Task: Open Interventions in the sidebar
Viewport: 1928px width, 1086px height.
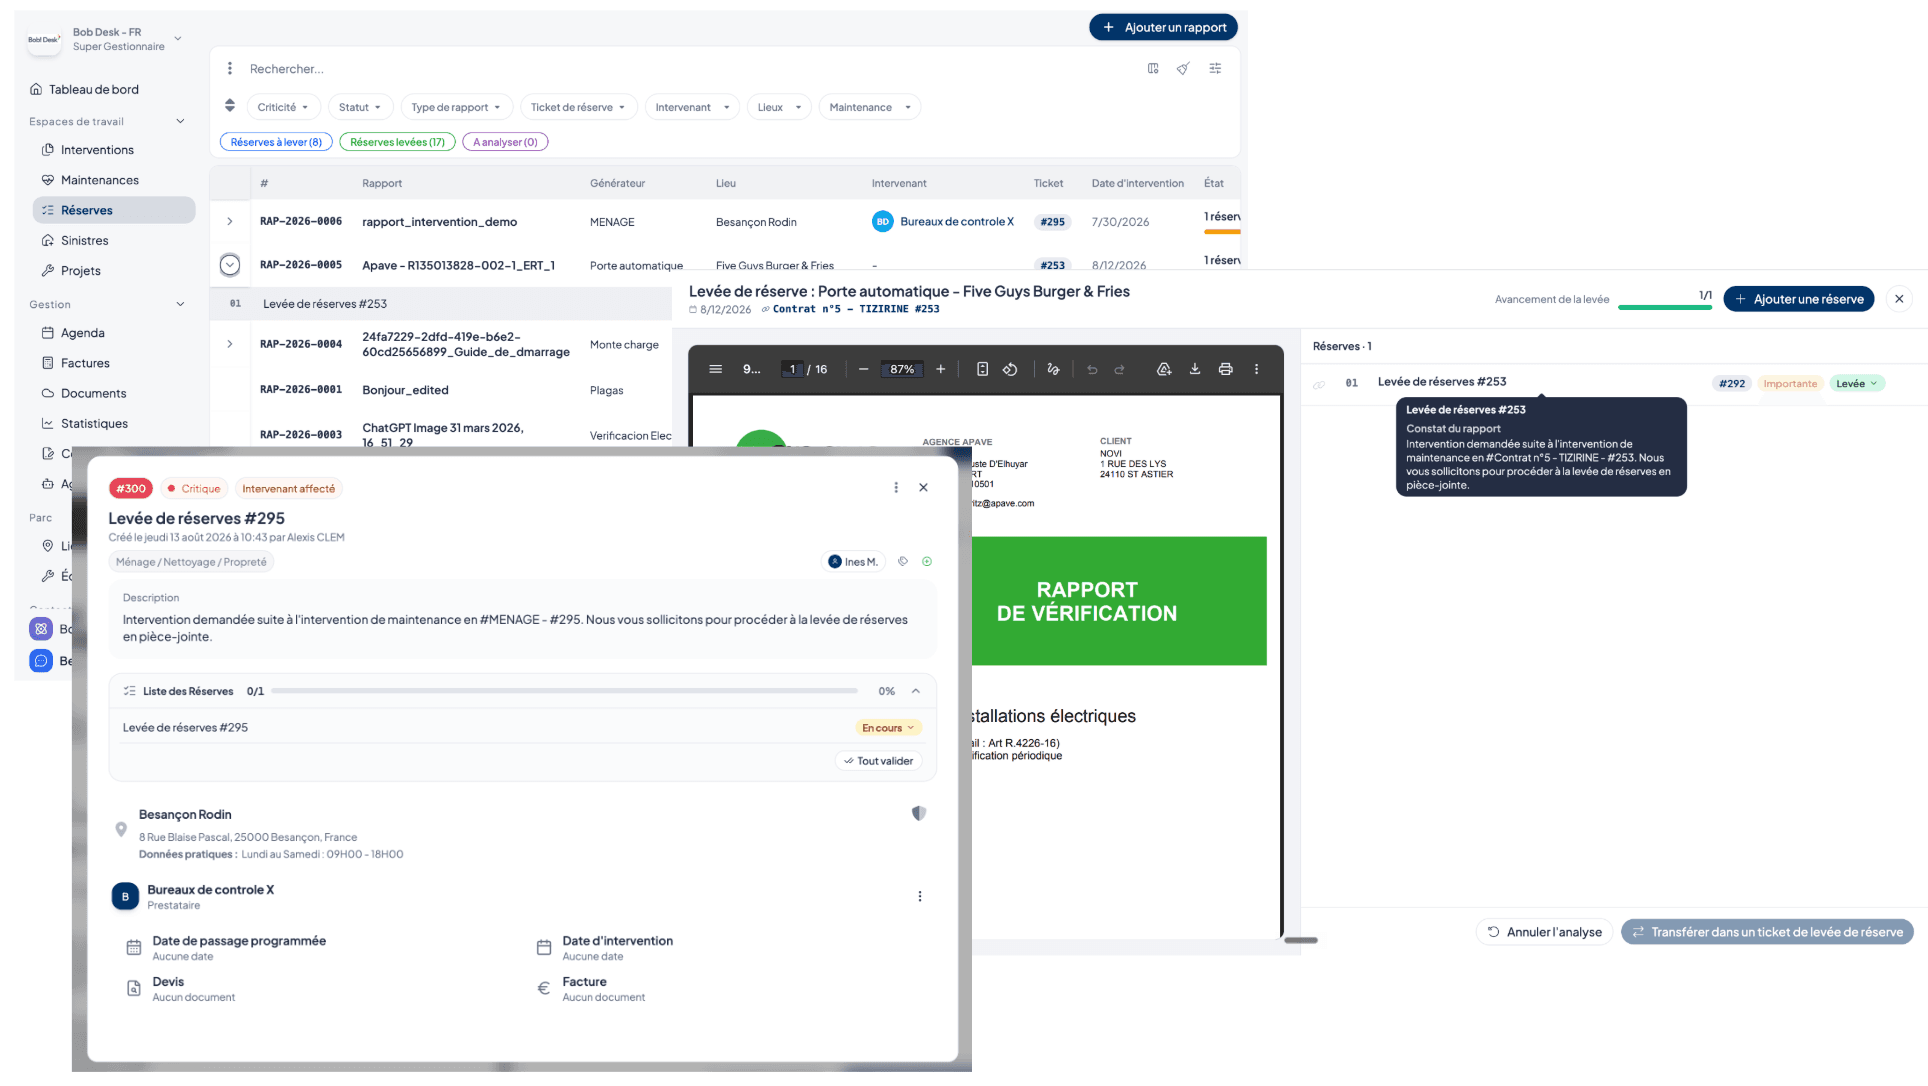Action: point(97,150)
